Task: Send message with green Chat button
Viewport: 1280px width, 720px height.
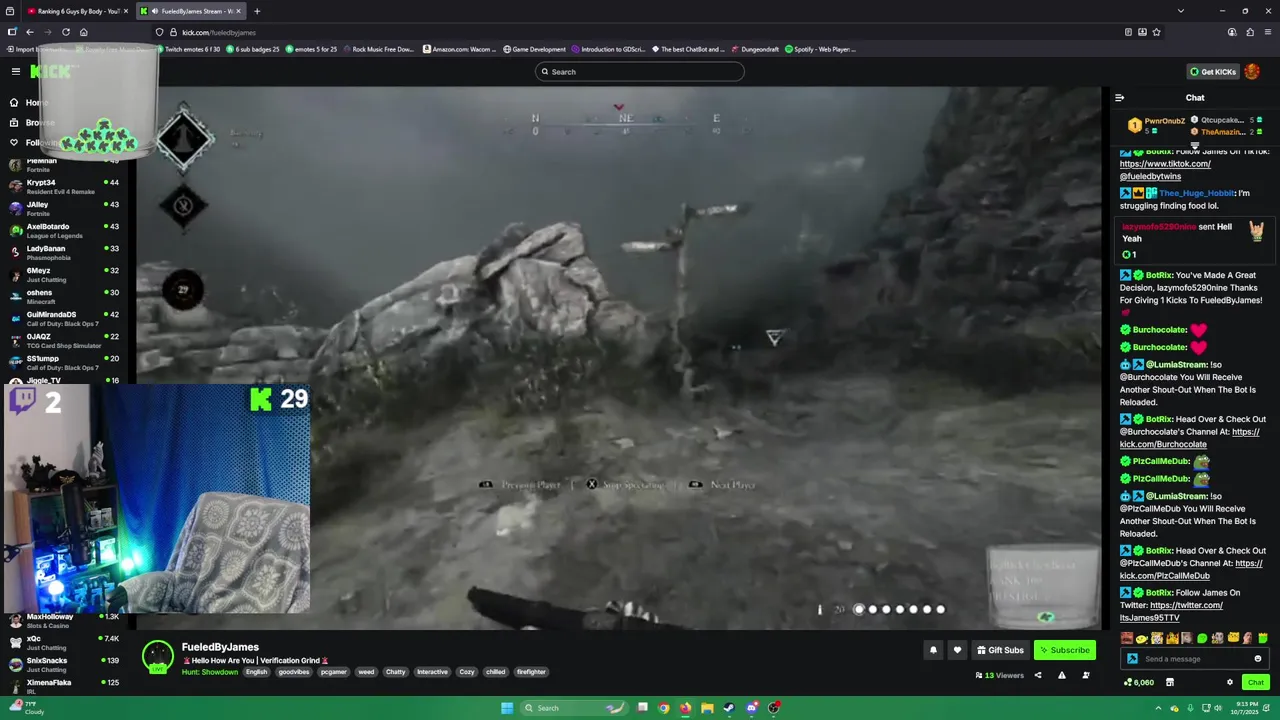Action: [1255, 682]
